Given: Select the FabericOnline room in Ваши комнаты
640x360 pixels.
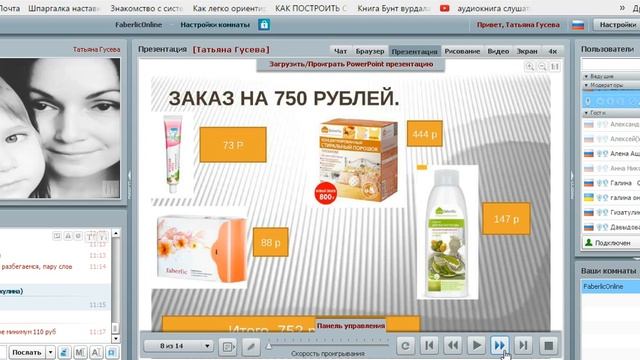Looking at the screenshot, I should pos(610,287).
